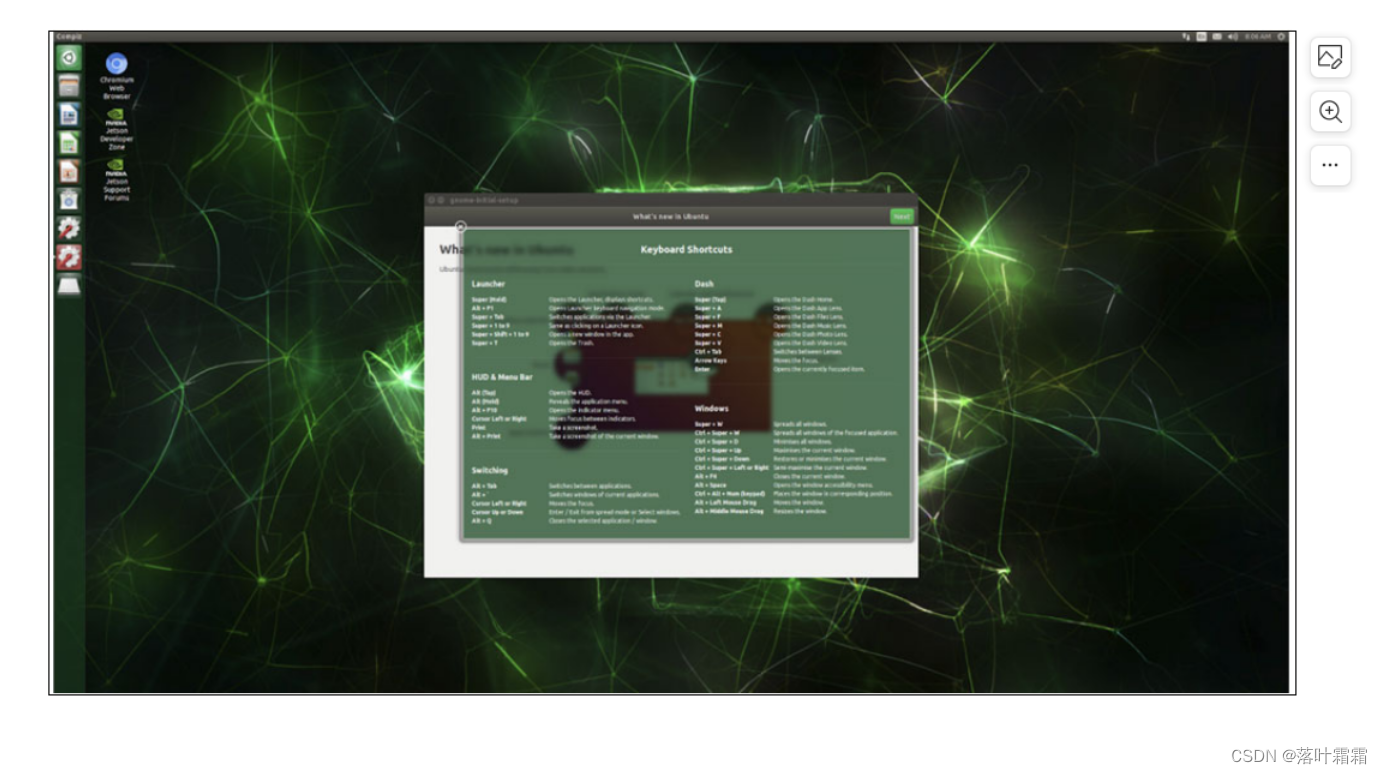Screen dimensions: 1382x774
Task: Open the session gear menu in the panel
Action: (x=1282, y=36)
